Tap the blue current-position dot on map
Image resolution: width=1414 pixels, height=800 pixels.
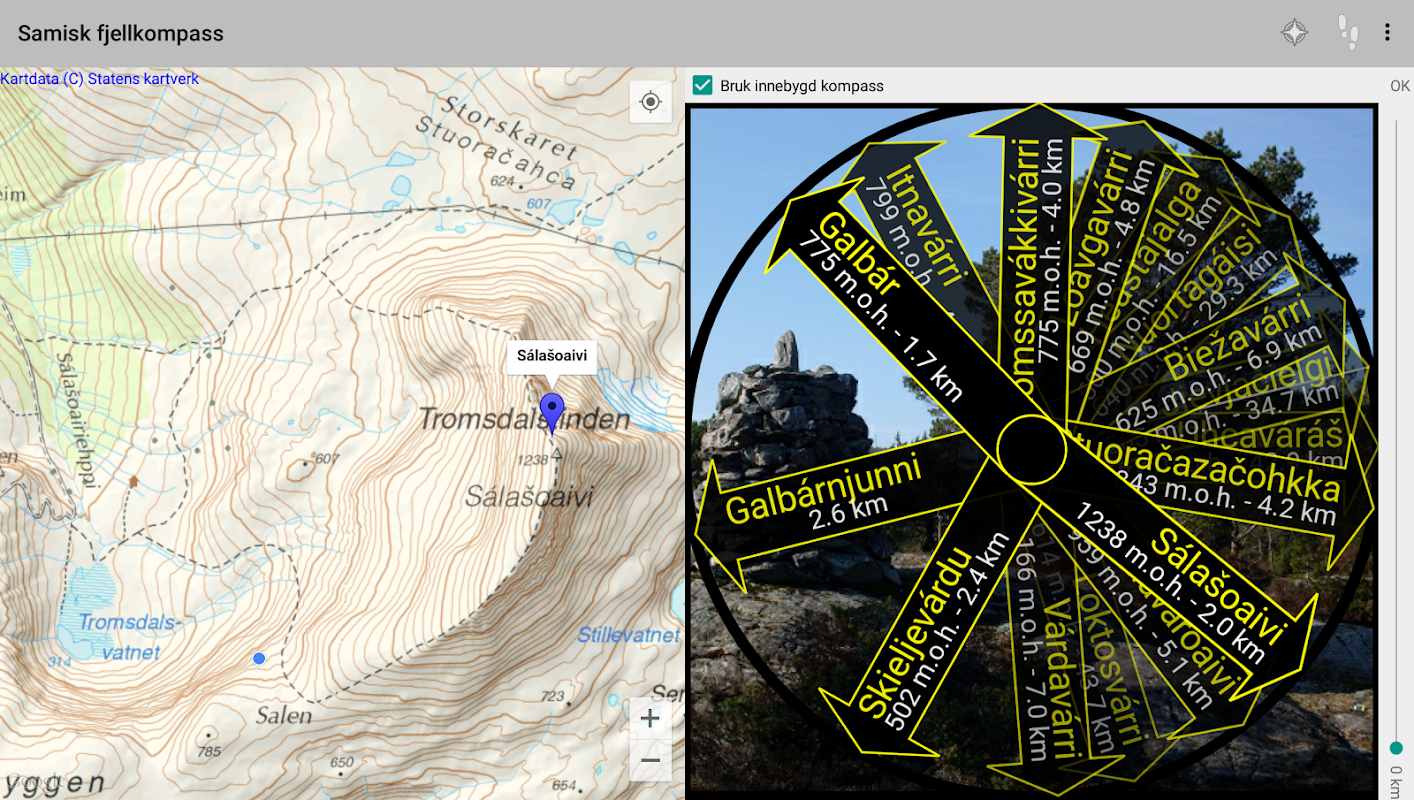click(x=259, y=658)
